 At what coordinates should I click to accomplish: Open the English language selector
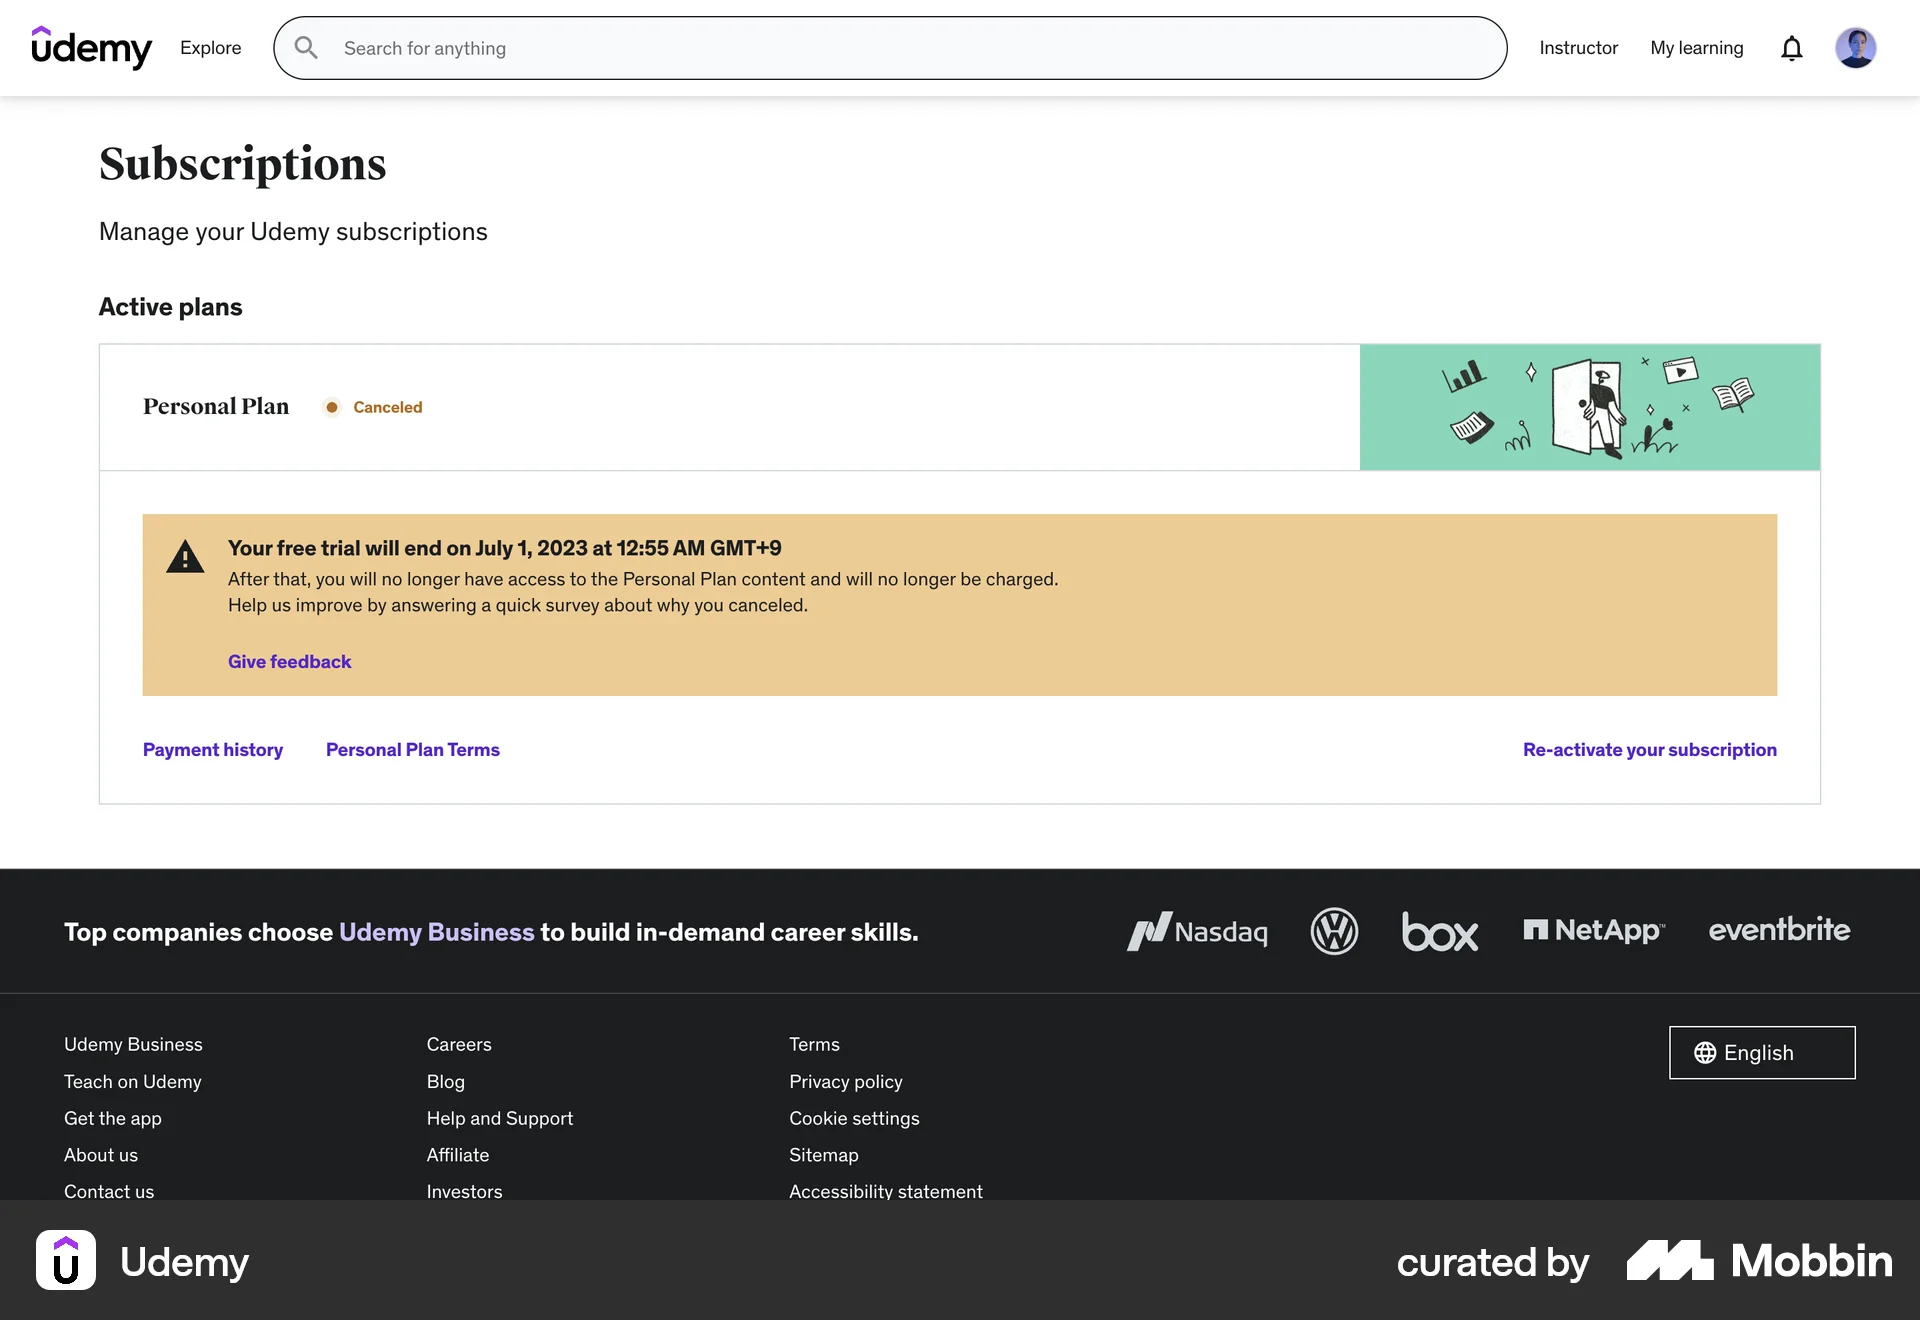pyautogui.click(x=1761, y=1052)
